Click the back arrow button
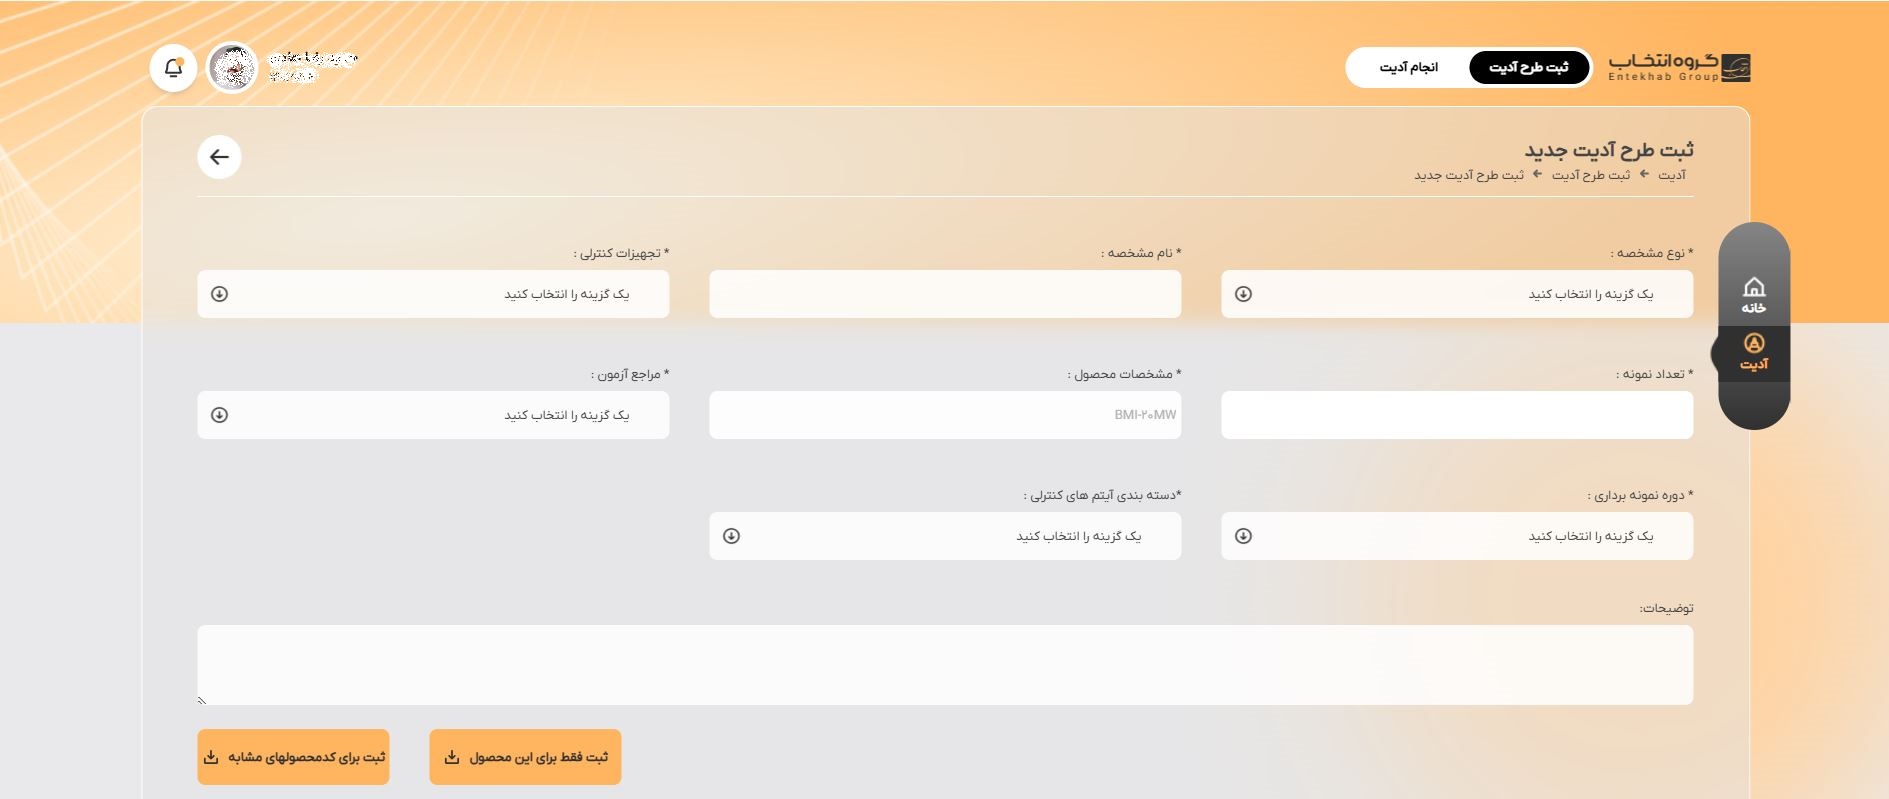This screenshot has height=799, width=1889. click(x=219, y=157)
